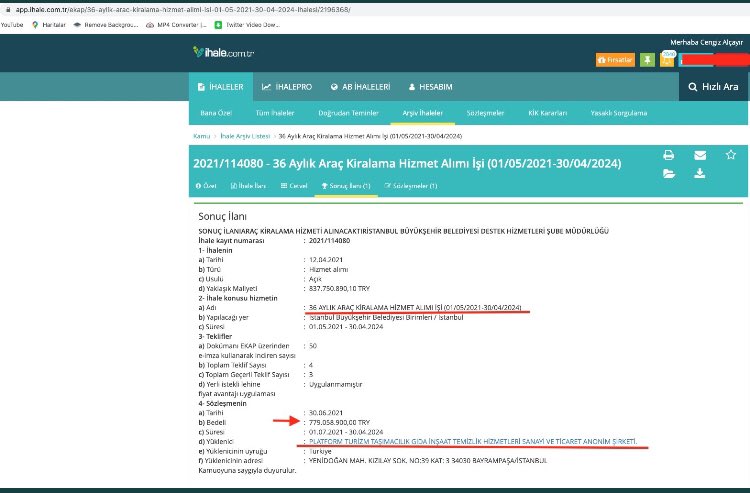Image resolution: width=750 pixels, height=493 pixels.
Task: Open the YouTube bookmark
Action: [x=12, y=25]
